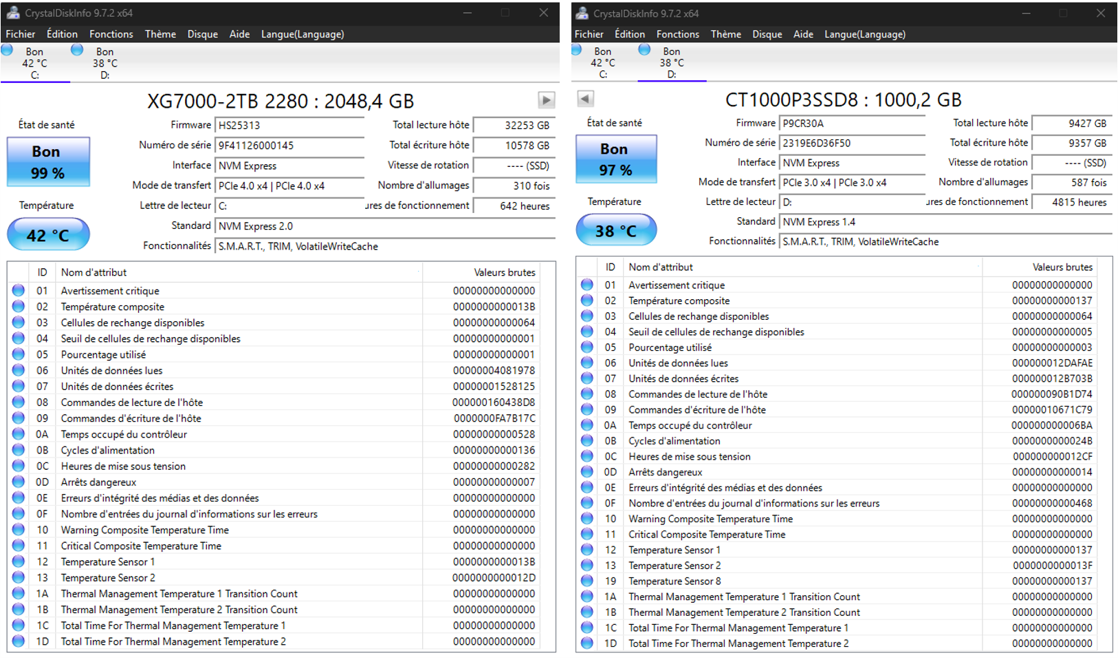The image size is (1118, 658).
Task: Click serial number field 2319E6D36F50
Action: click(x=852, y=143)
